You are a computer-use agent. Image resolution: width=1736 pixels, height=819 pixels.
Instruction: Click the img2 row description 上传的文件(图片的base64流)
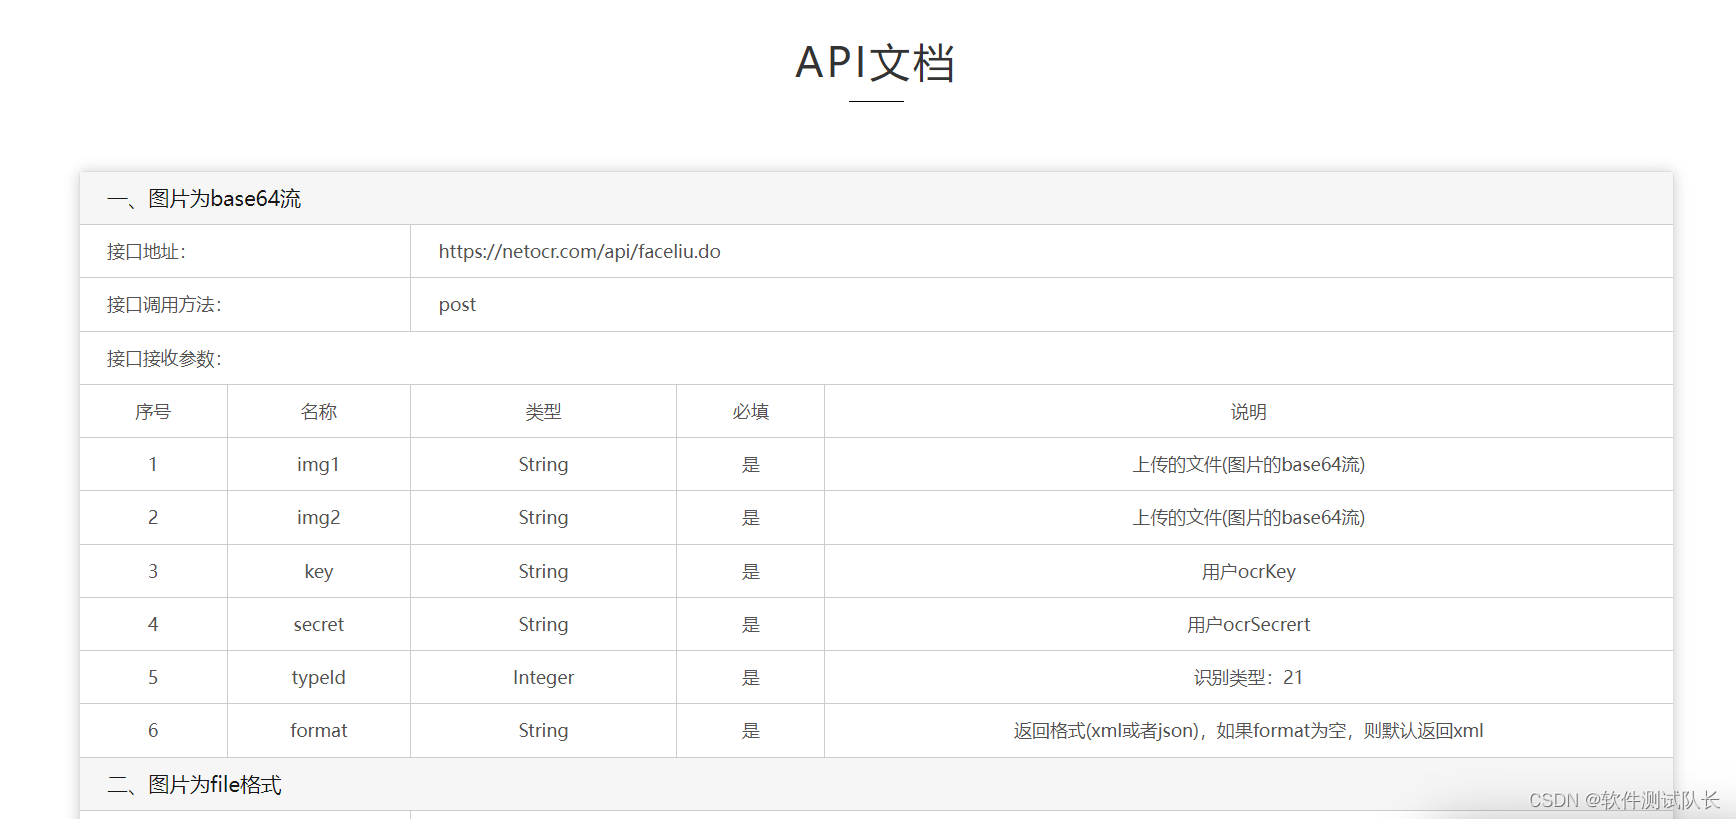click(1248, 517)
